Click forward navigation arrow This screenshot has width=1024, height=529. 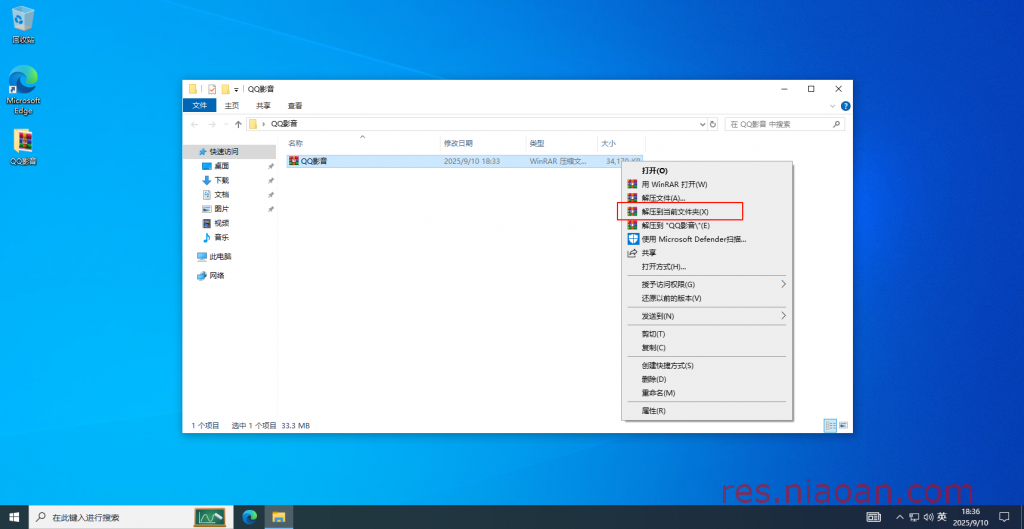point(212,124)
